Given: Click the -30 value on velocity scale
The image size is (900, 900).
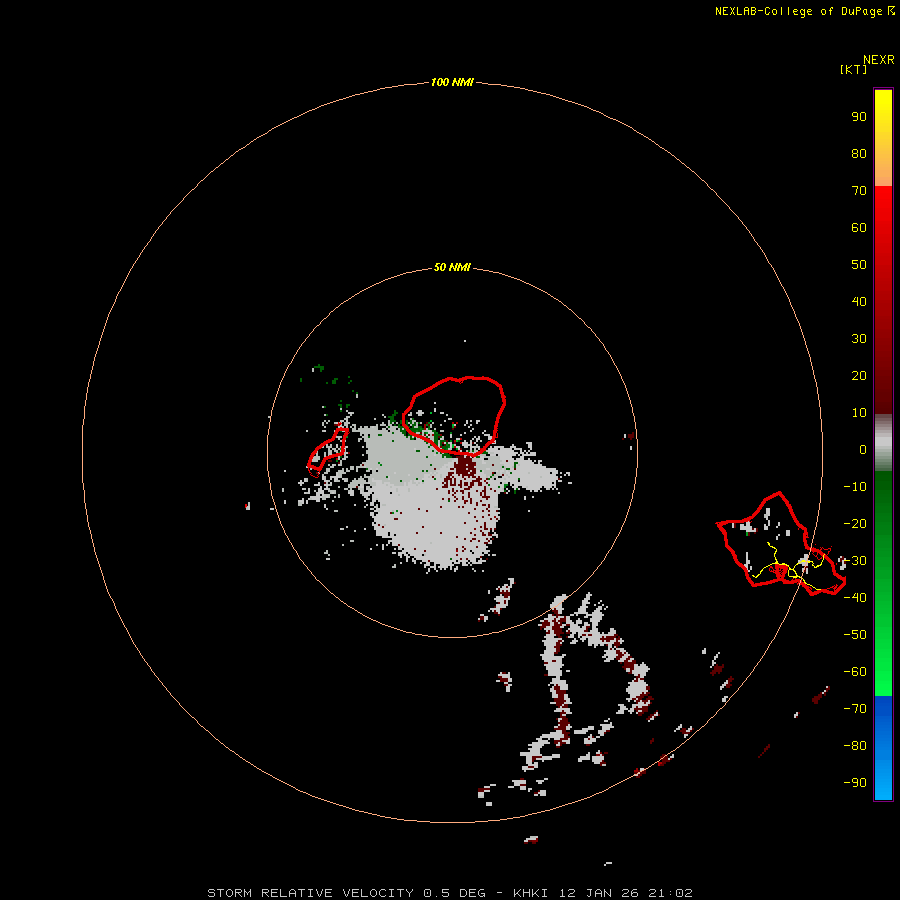Looking at the screenshot, I should pyautogui.click(x=855, y=561).
